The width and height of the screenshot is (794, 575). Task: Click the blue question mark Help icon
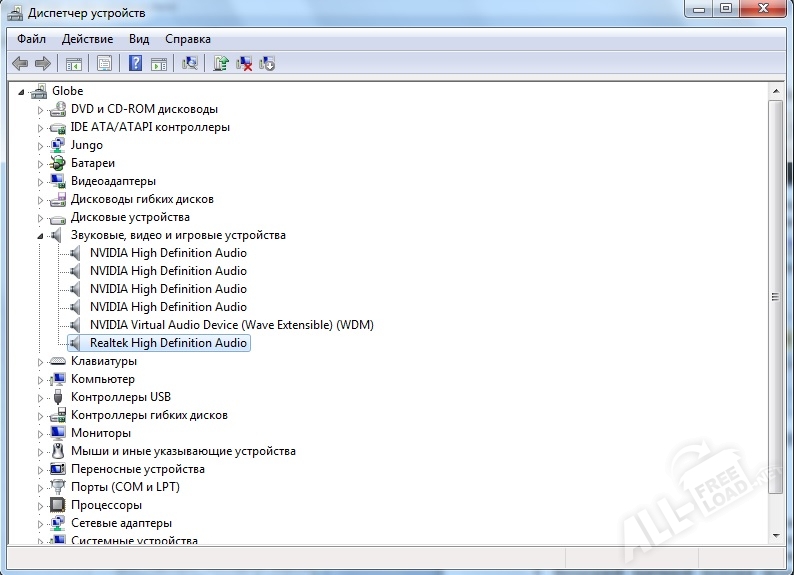(136, 64)
